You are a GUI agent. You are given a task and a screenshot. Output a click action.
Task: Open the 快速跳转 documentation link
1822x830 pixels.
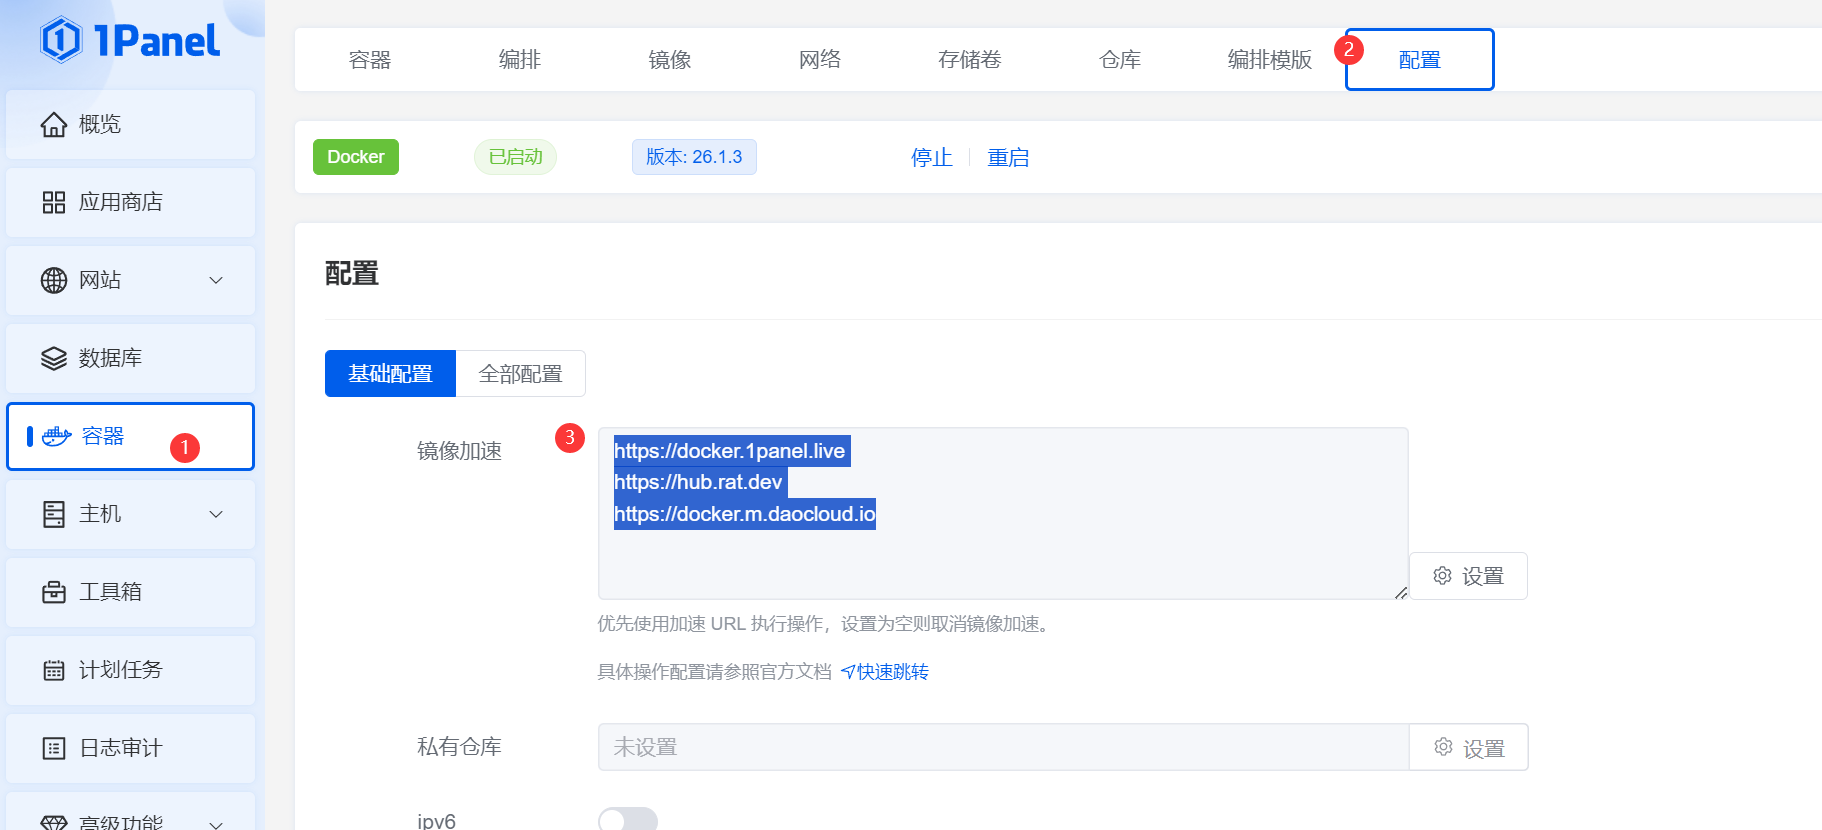click(x=885, y=672)
